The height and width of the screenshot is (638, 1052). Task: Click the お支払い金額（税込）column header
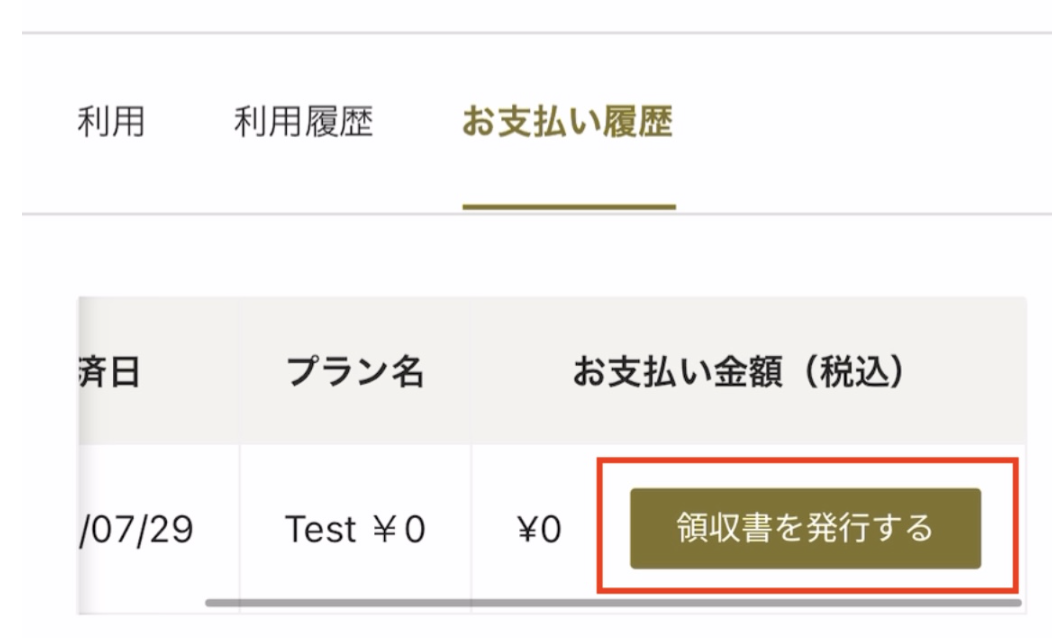click(738, 373)
